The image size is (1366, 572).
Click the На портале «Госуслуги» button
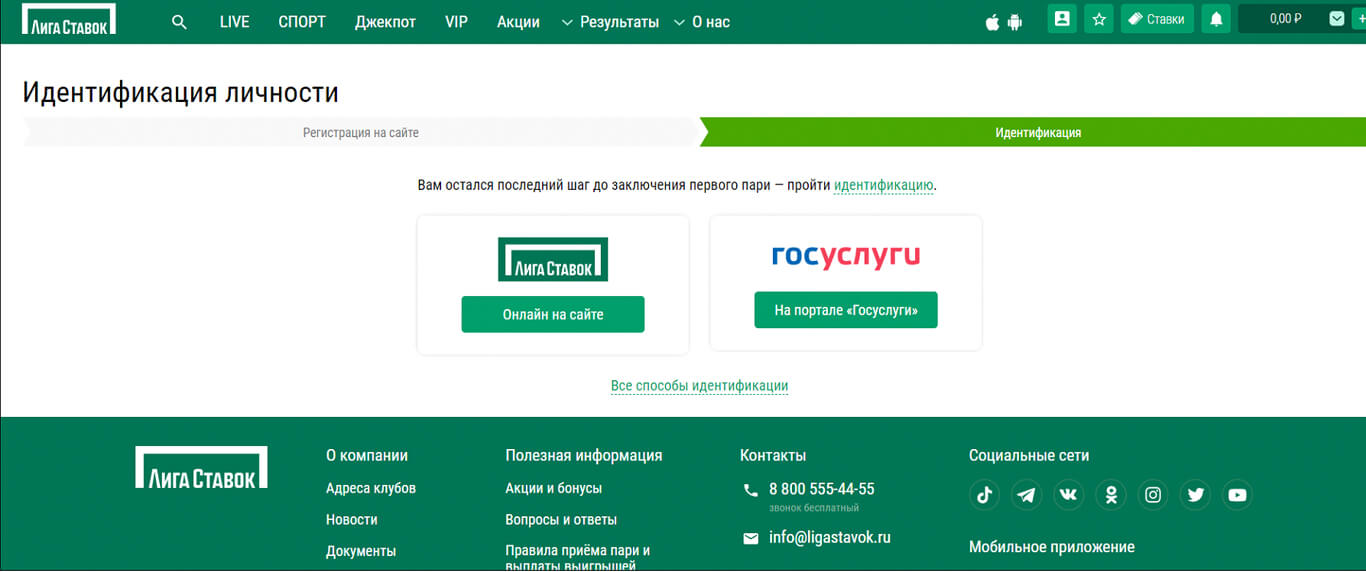point(846,310)
